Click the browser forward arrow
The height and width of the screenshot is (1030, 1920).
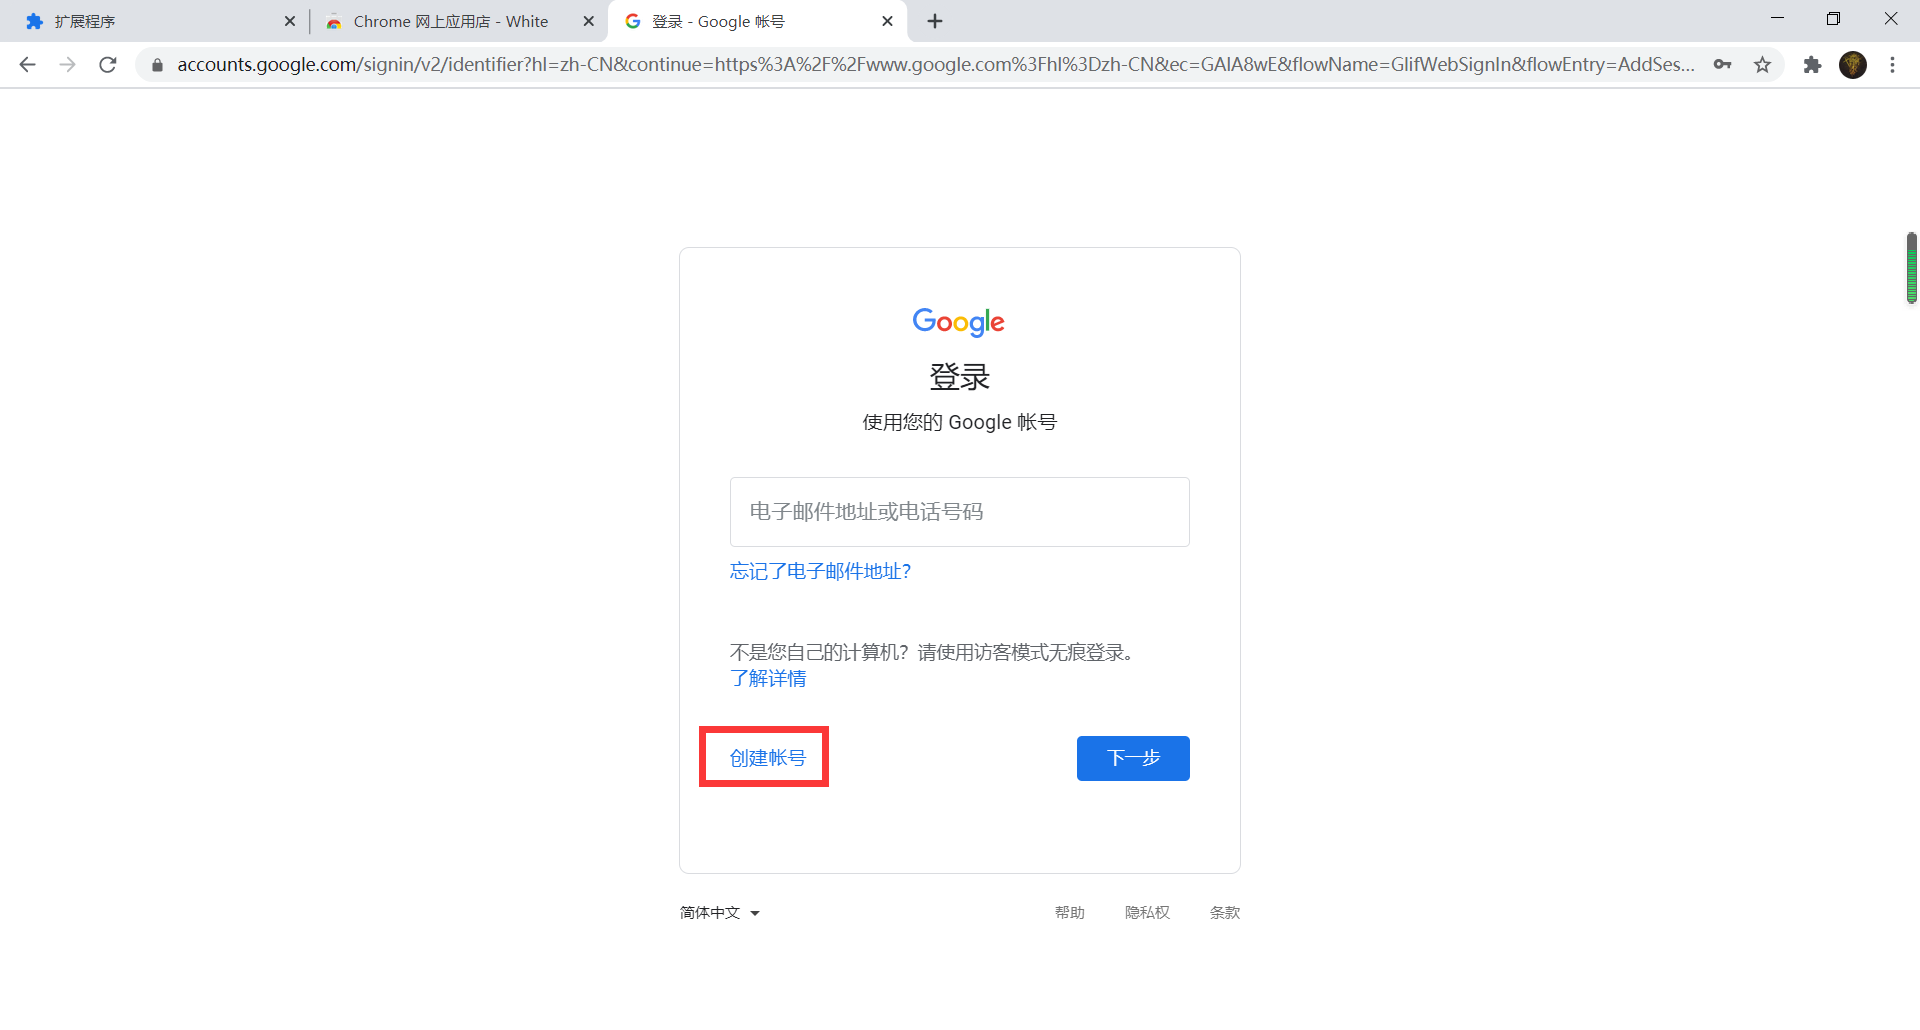point(68,65)
